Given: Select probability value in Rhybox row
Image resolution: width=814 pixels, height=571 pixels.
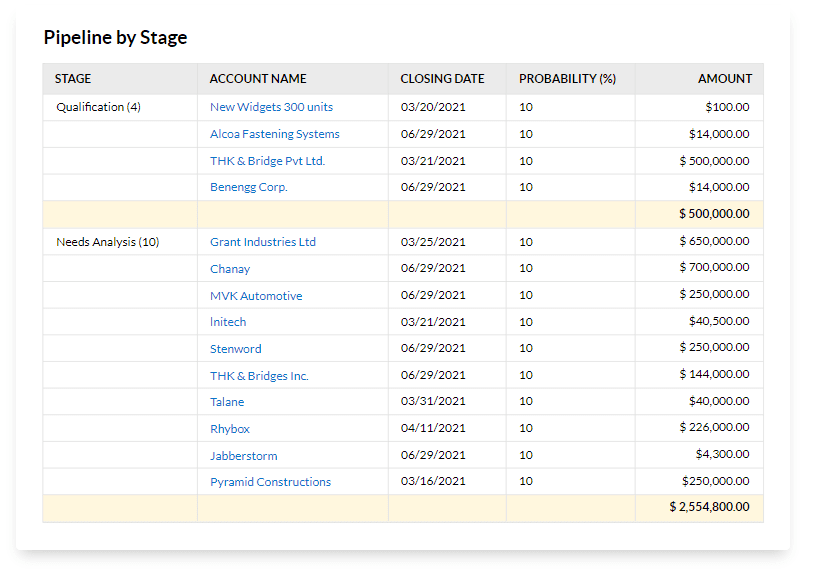Looking at the screenshot, I should point(526,428).
